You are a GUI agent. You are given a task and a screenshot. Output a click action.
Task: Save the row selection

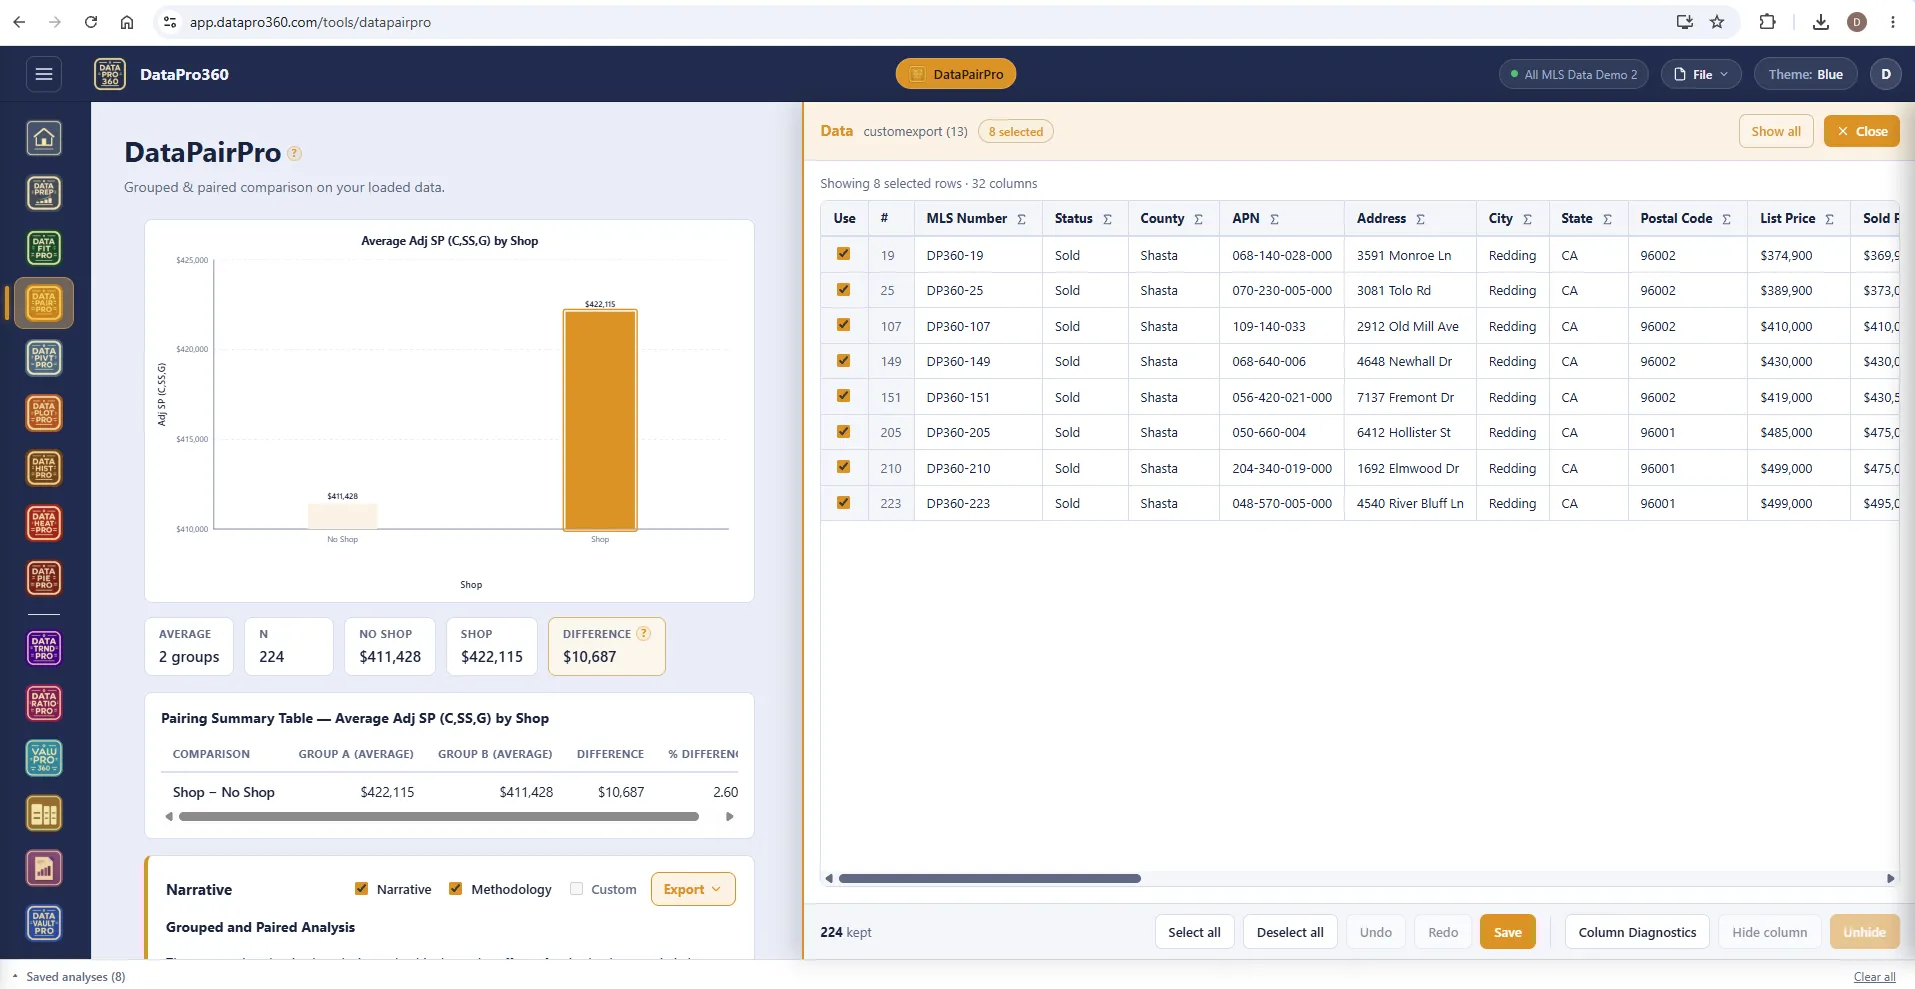(x=1508, y=932)
